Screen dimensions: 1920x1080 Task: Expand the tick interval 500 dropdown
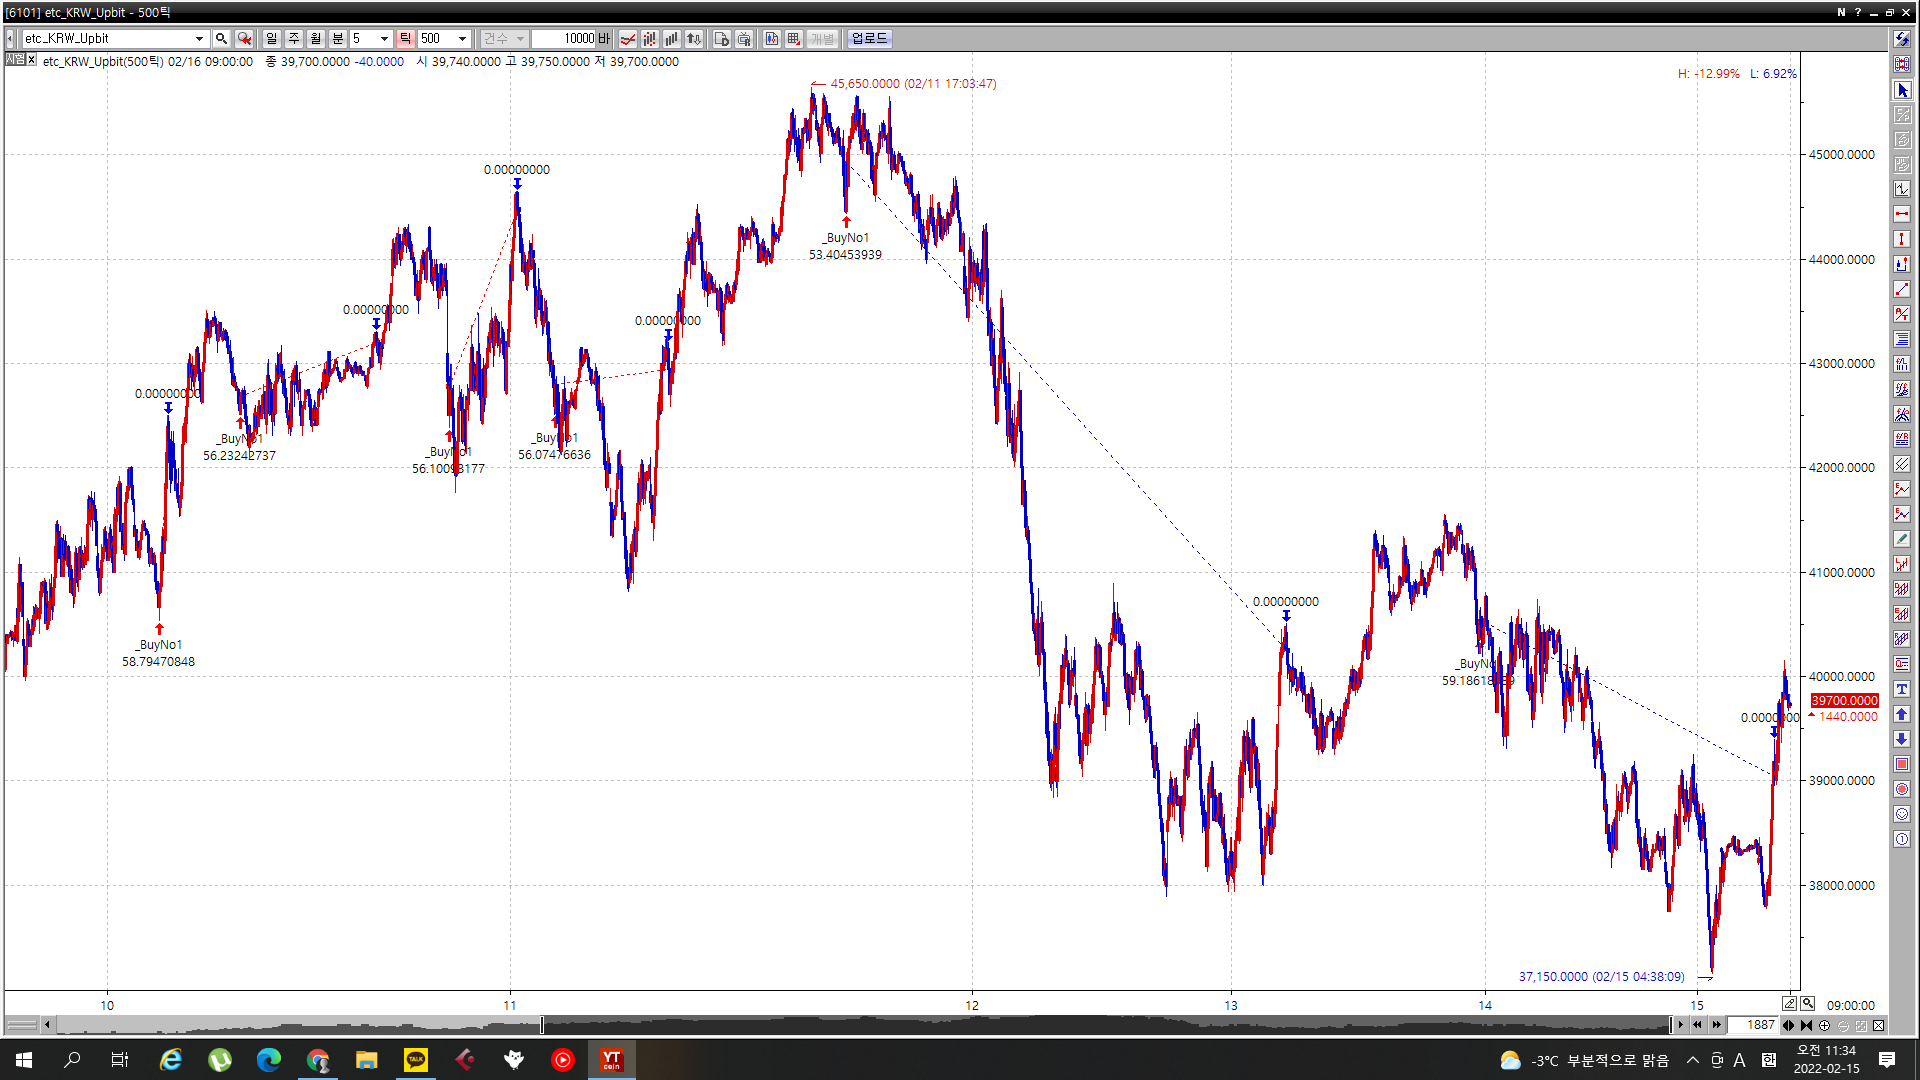pyautogui.click(x=462, y=38)
